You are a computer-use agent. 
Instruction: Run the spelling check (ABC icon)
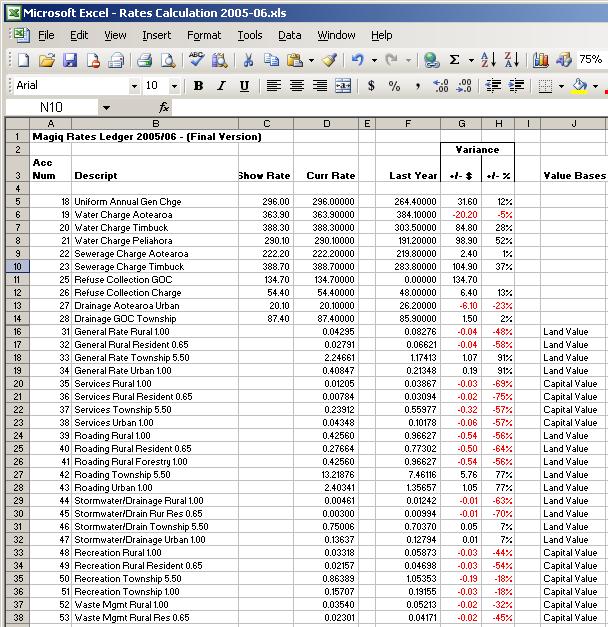click(x=196, y=61)
